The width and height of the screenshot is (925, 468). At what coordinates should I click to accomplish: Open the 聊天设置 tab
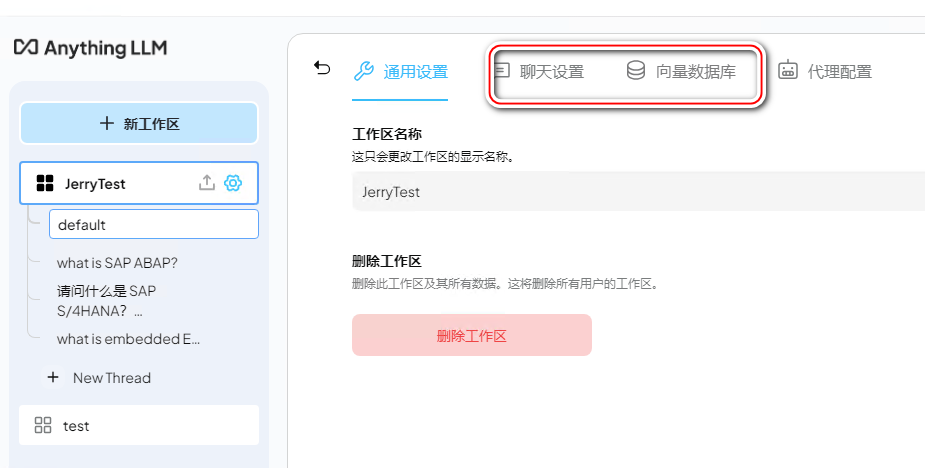(539, 72)
